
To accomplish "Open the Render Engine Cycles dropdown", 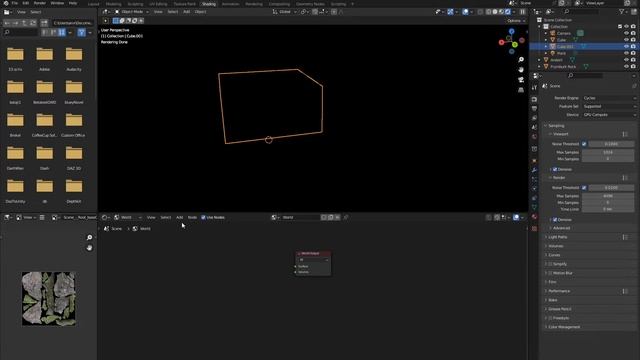I will (609, 98).
